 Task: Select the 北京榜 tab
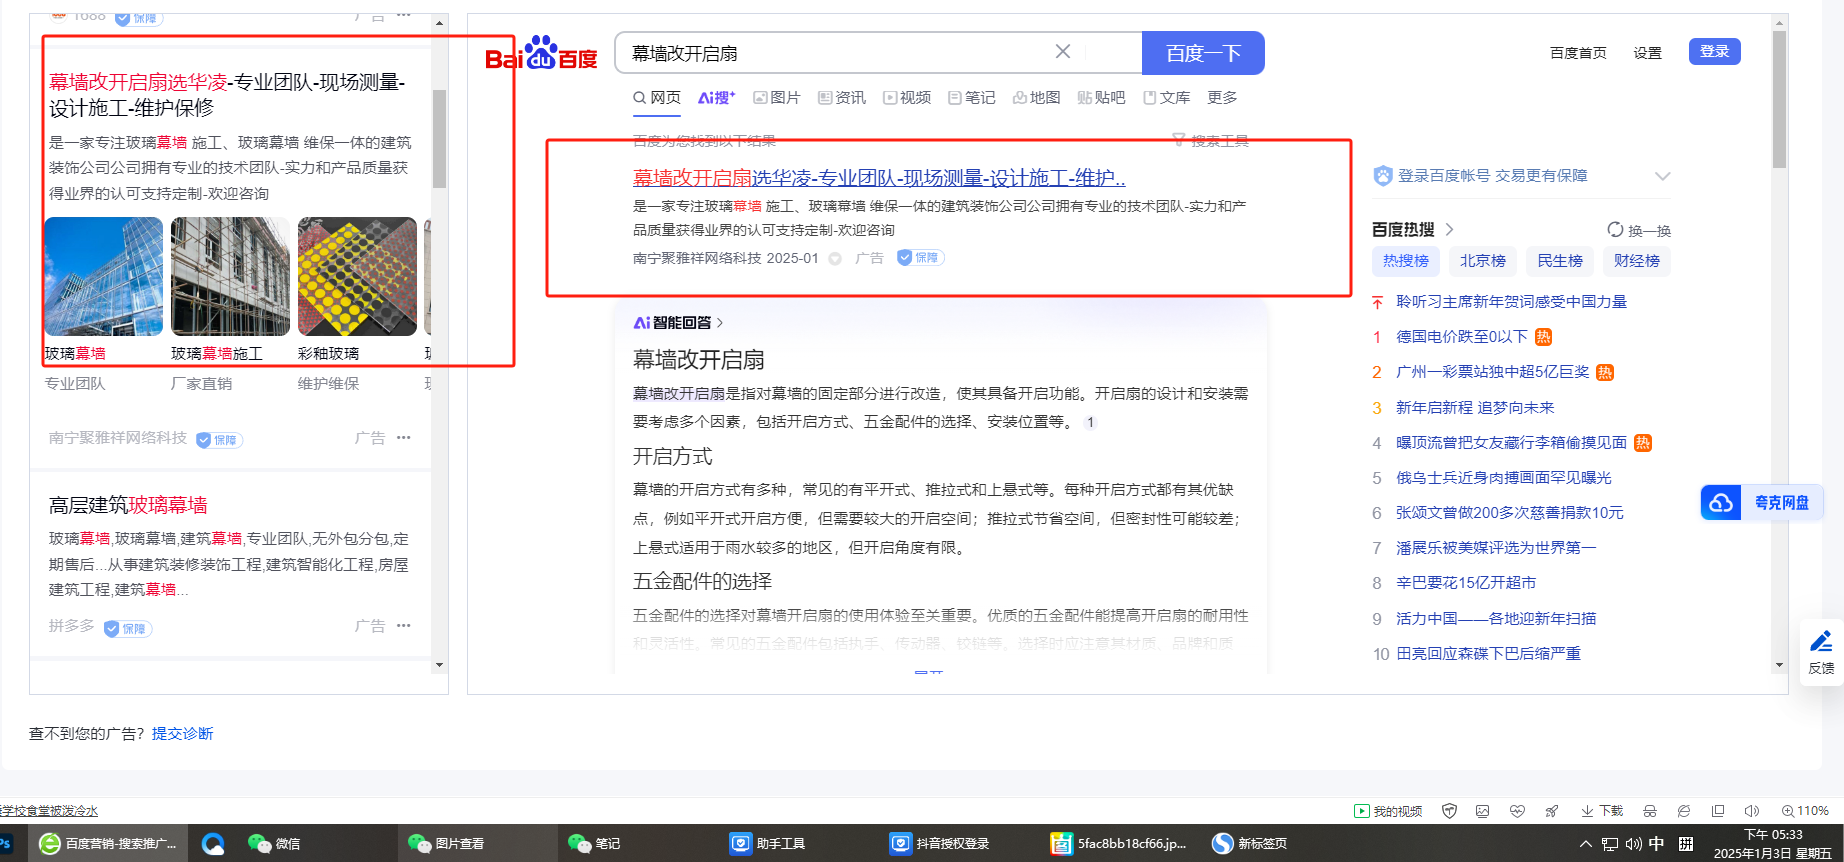point(1483,261)
